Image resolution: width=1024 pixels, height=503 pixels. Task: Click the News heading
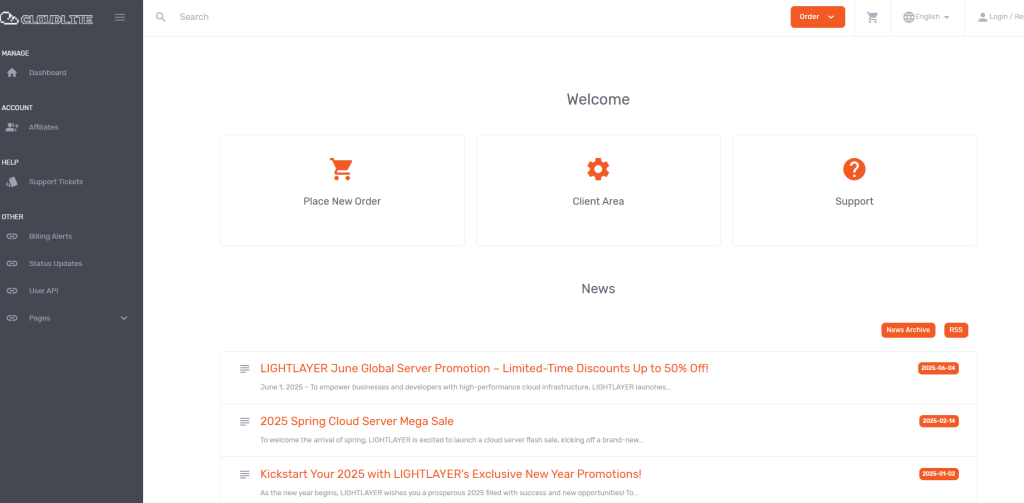coord(598,288)
